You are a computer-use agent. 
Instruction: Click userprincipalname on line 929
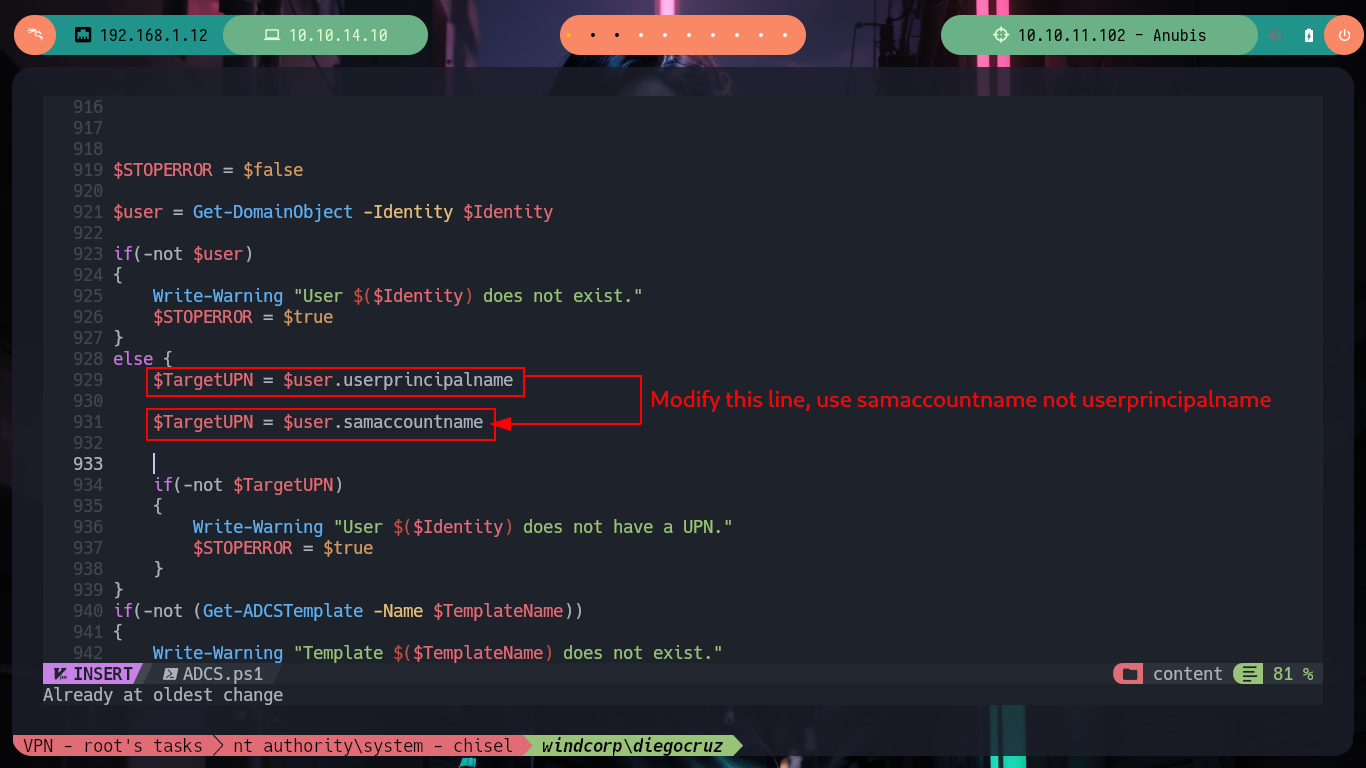click(428, 380)
